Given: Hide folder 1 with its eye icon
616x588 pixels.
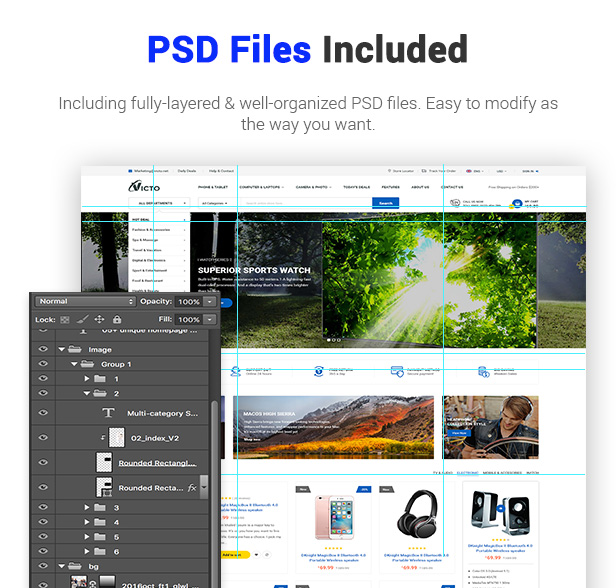Looking at the screenshot, I should tap(43, 378).
